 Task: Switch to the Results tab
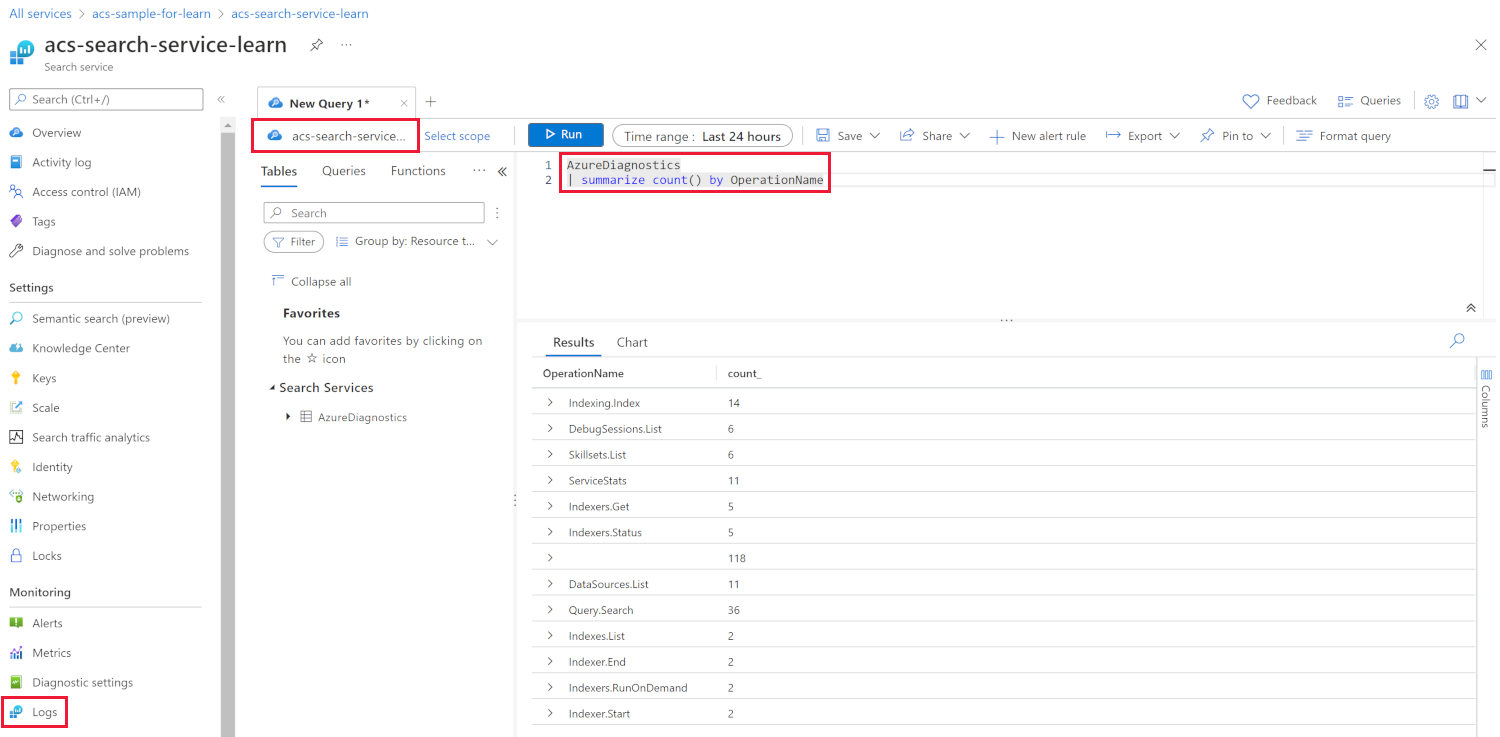point(574,342)
